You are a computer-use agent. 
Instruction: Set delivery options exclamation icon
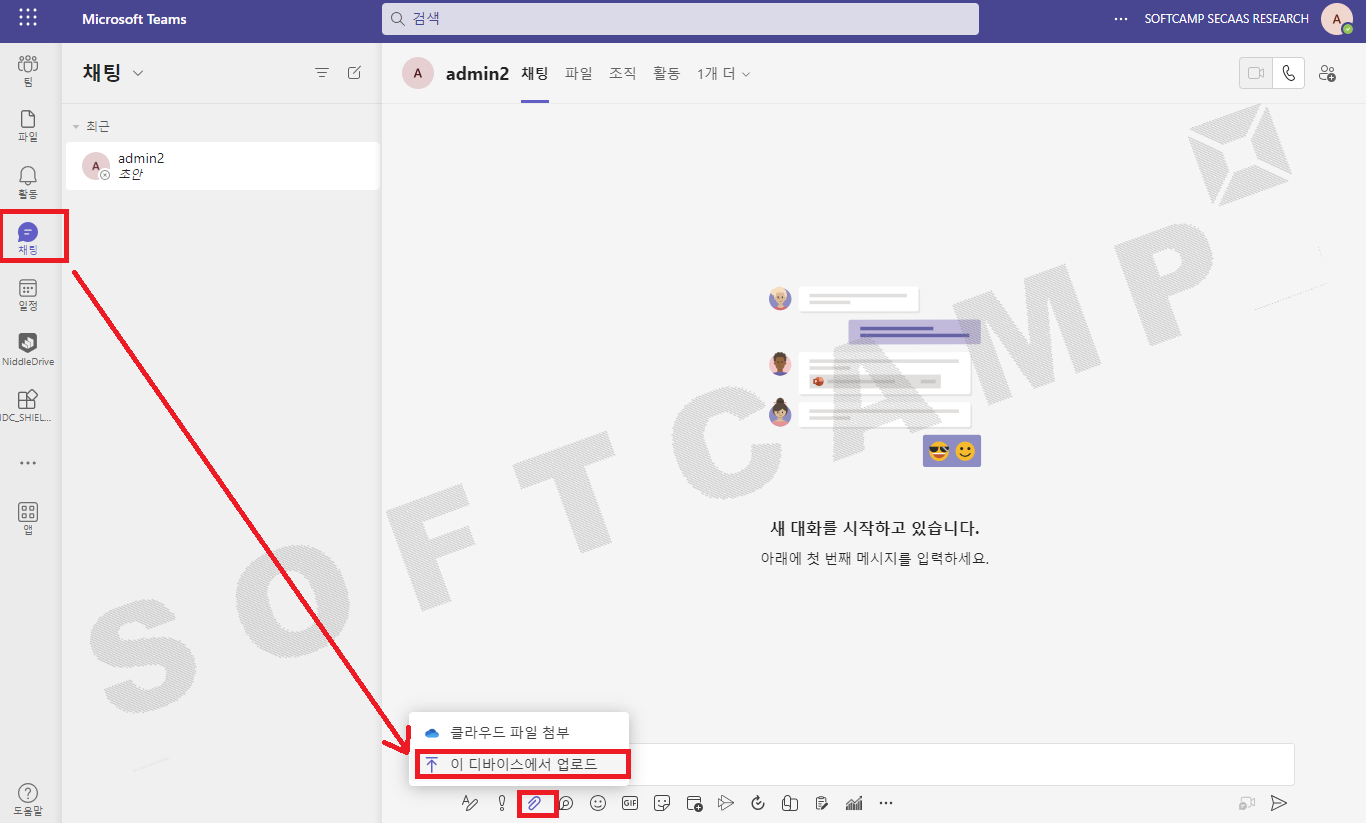point(502,803)
